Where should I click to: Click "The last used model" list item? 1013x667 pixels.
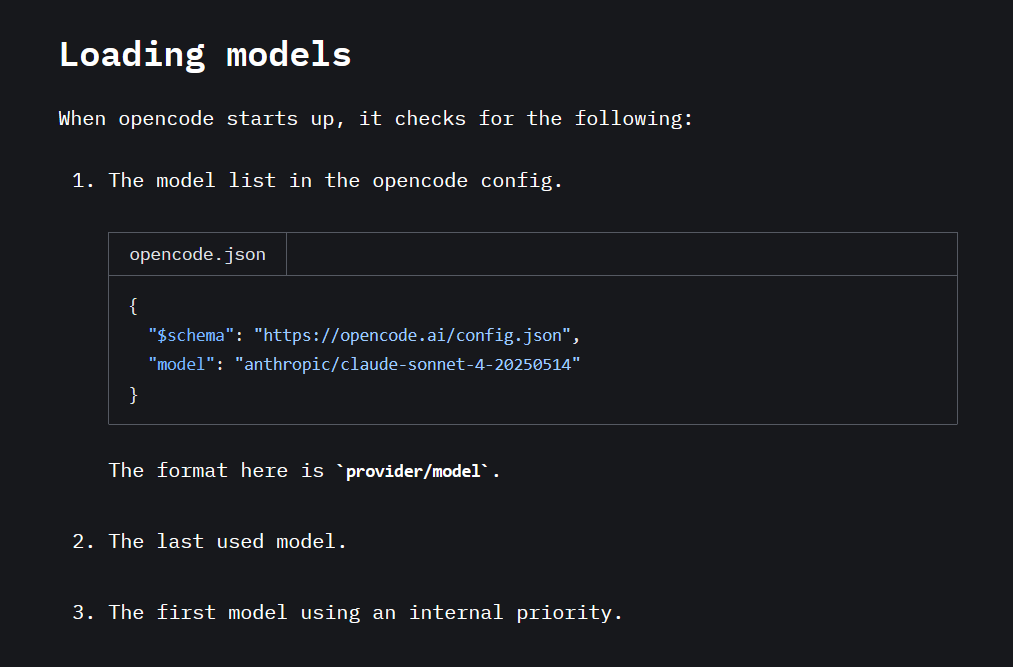coord(227,541)
